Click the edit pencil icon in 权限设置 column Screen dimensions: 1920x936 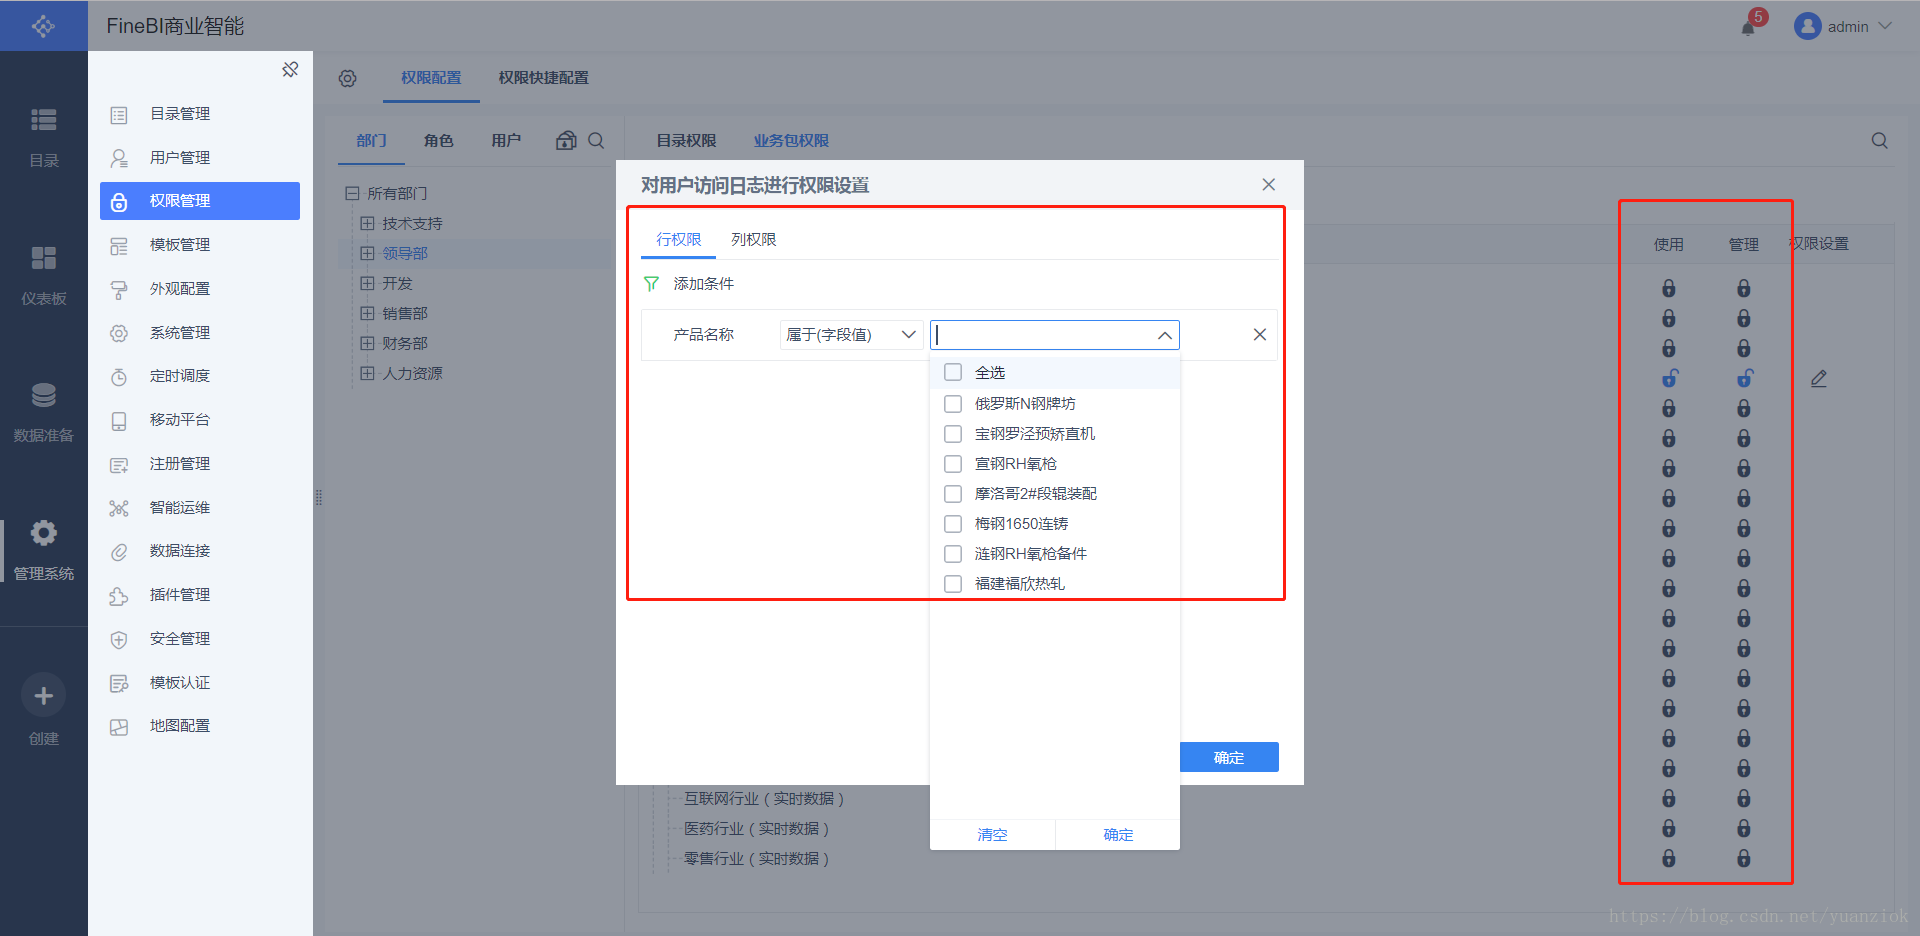point(1819,378)
